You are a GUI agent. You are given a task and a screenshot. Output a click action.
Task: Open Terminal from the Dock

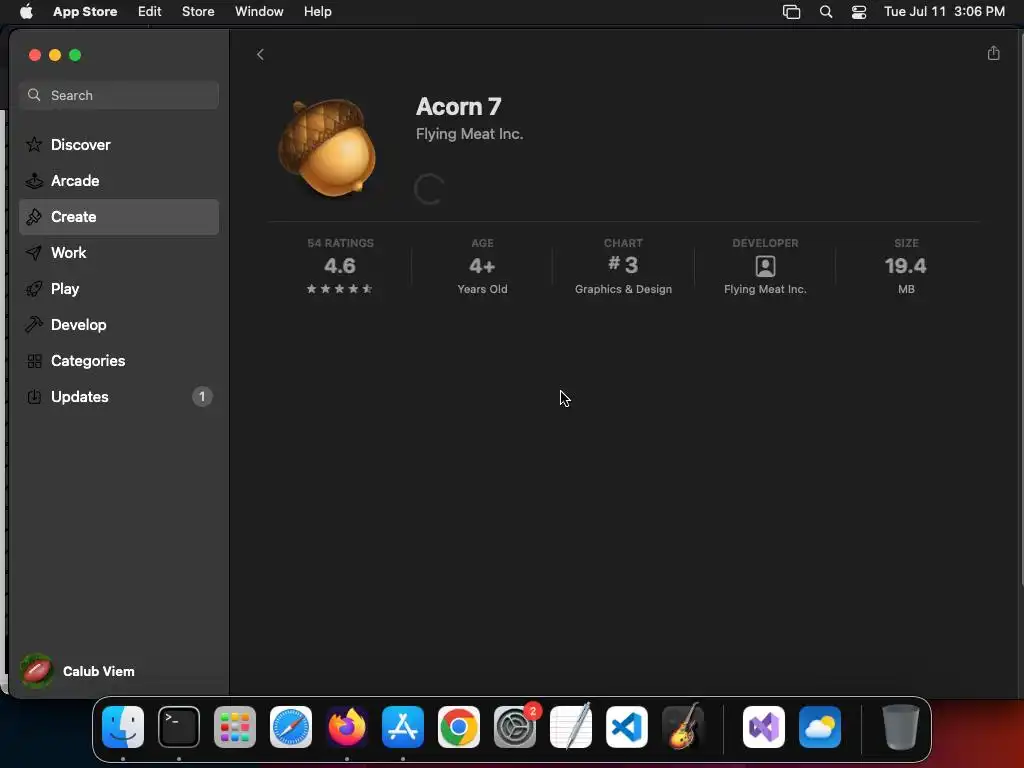point(179,727)
